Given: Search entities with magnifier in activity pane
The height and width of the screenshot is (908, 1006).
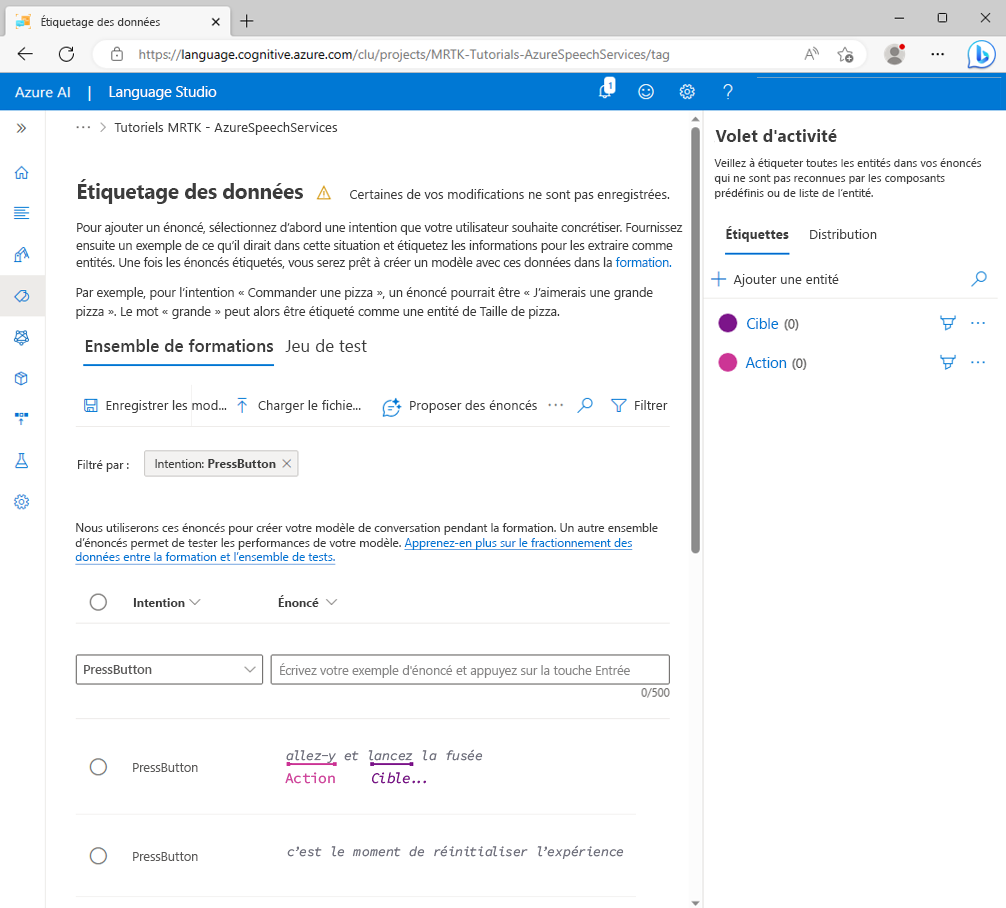Looking at the screenshot, I should pyautogui.click(x=979, y=278).
